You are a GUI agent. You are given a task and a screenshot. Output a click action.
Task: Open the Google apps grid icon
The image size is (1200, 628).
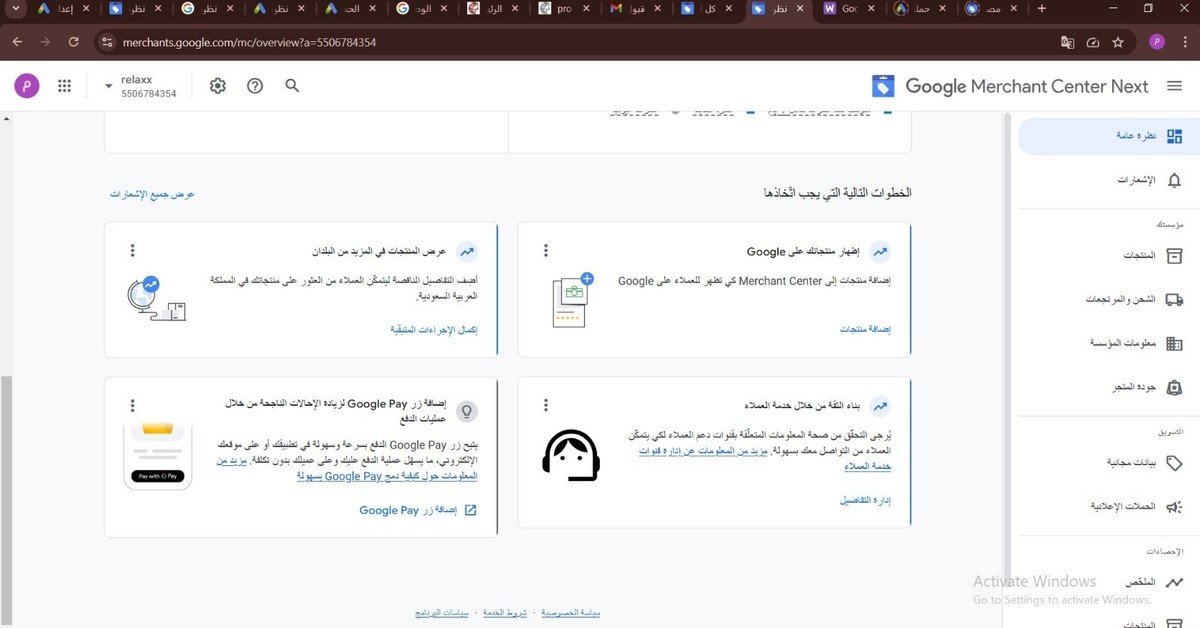(65, 86)
